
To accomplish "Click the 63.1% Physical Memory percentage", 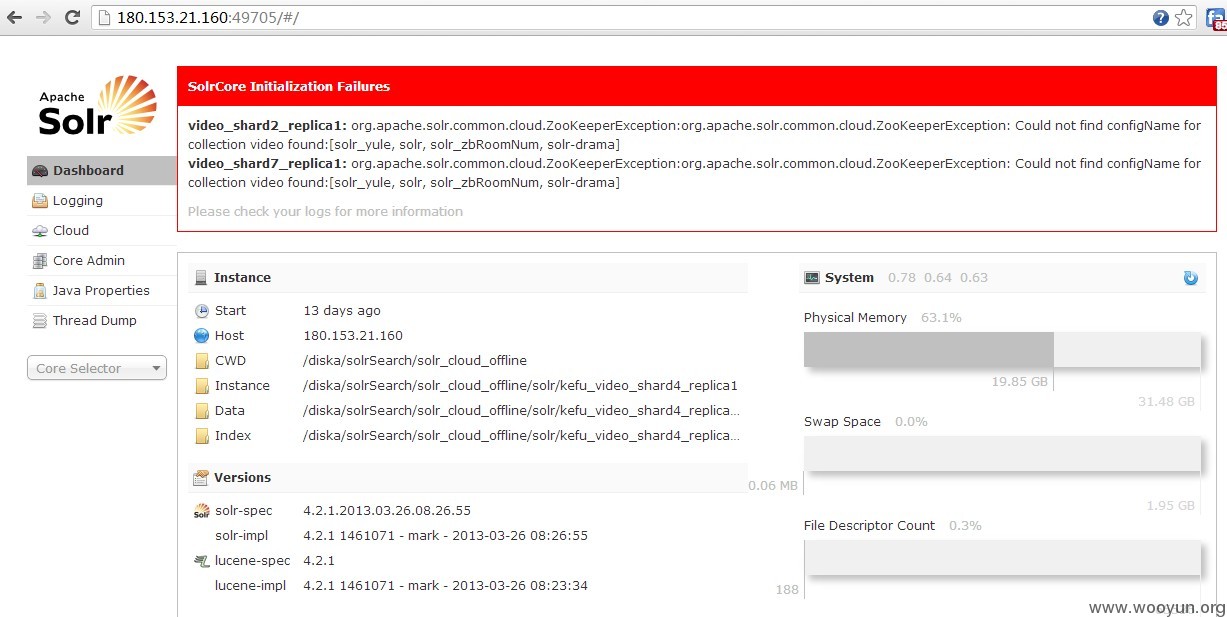I will pyautogui.click(x=941, y=318).
